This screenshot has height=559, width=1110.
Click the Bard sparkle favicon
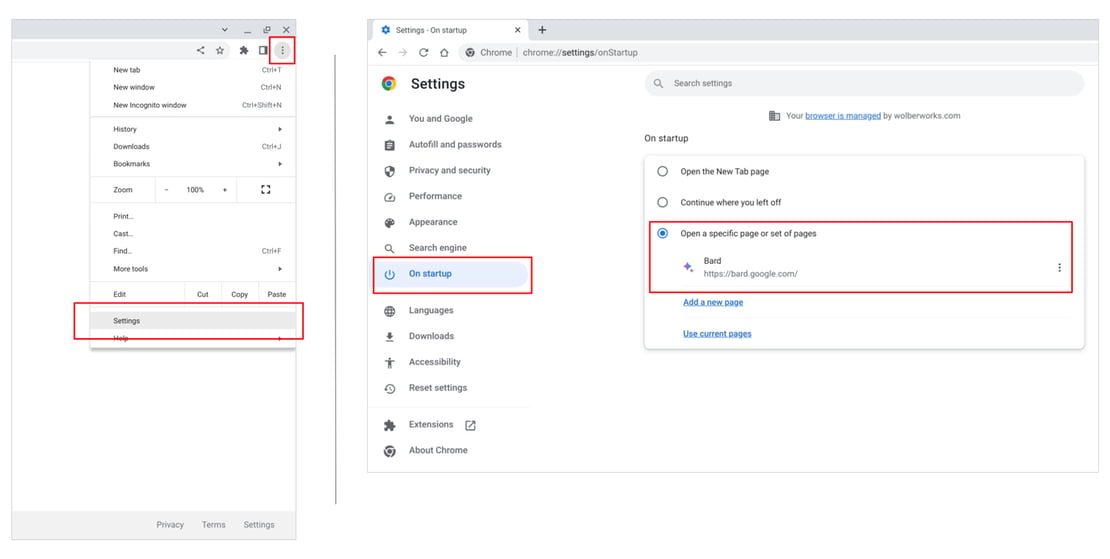pyautogui.click(x=688, y=267)
